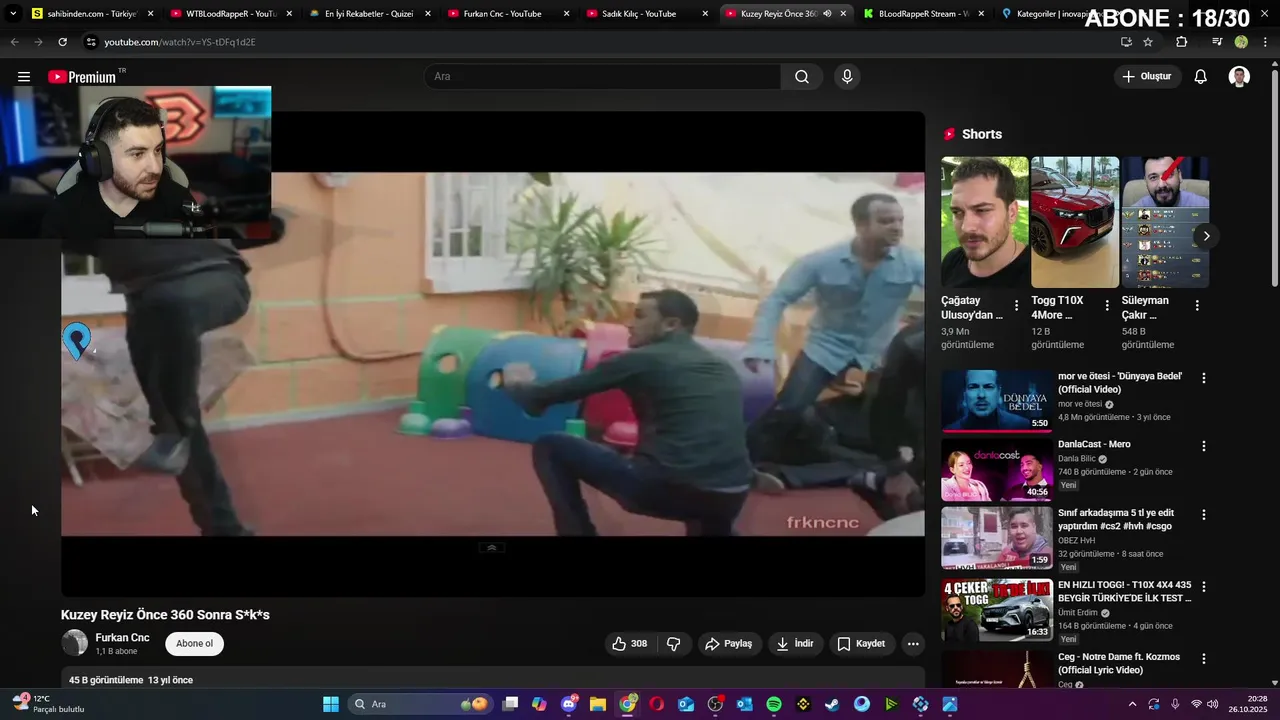
Task: Save video to playlist with Kaydet
Action: [861, 644]
